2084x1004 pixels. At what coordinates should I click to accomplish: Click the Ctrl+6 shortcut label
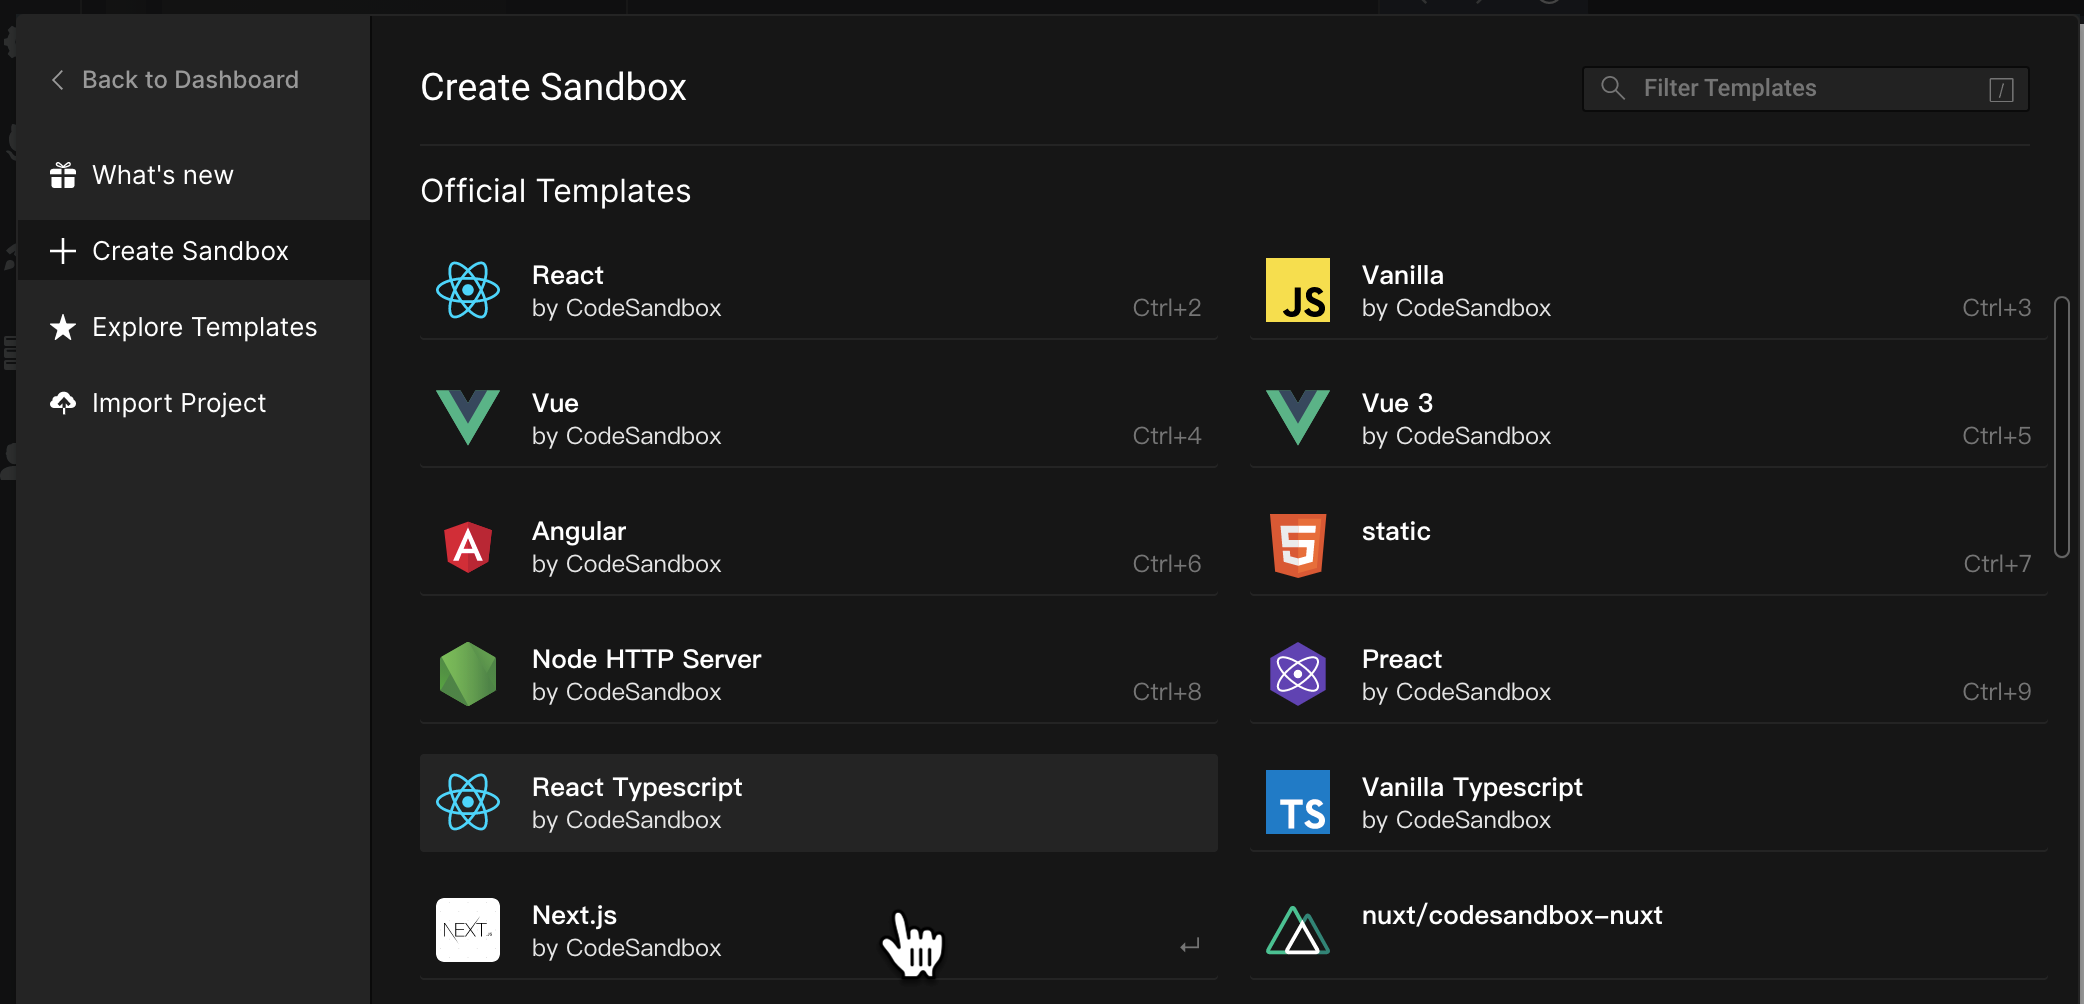[1167, 564]
